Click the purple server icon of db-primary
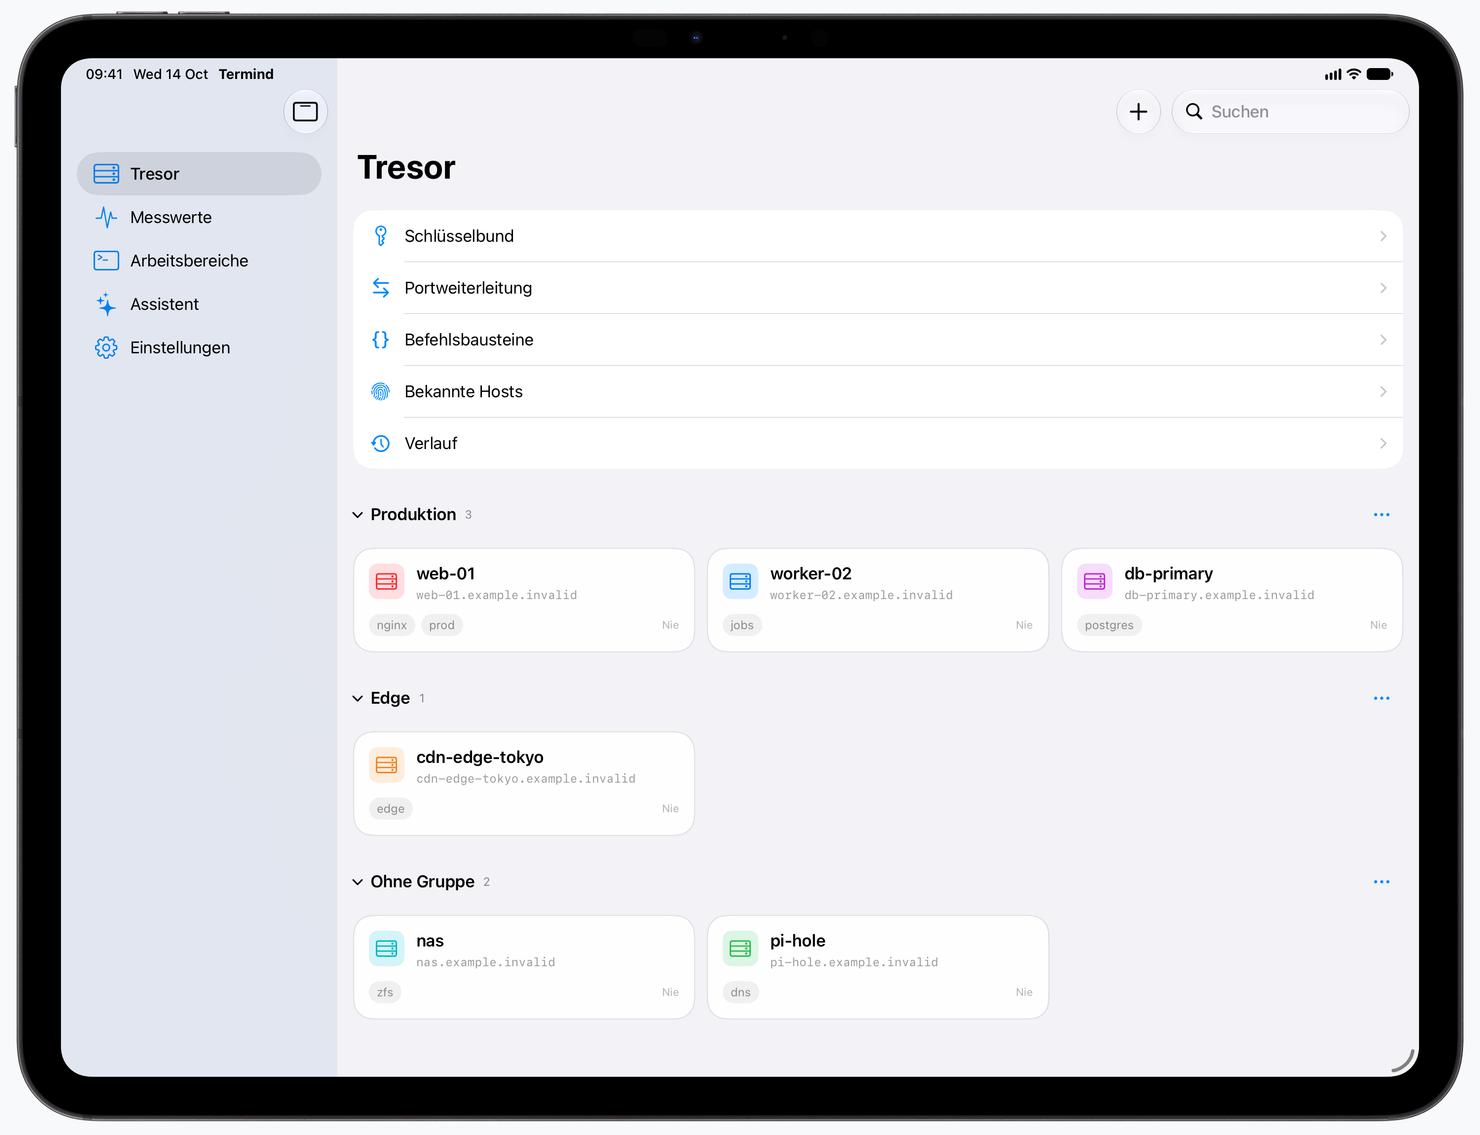The width and height of the screenshot is (1480, 1135). click(x=1095, y=581)
